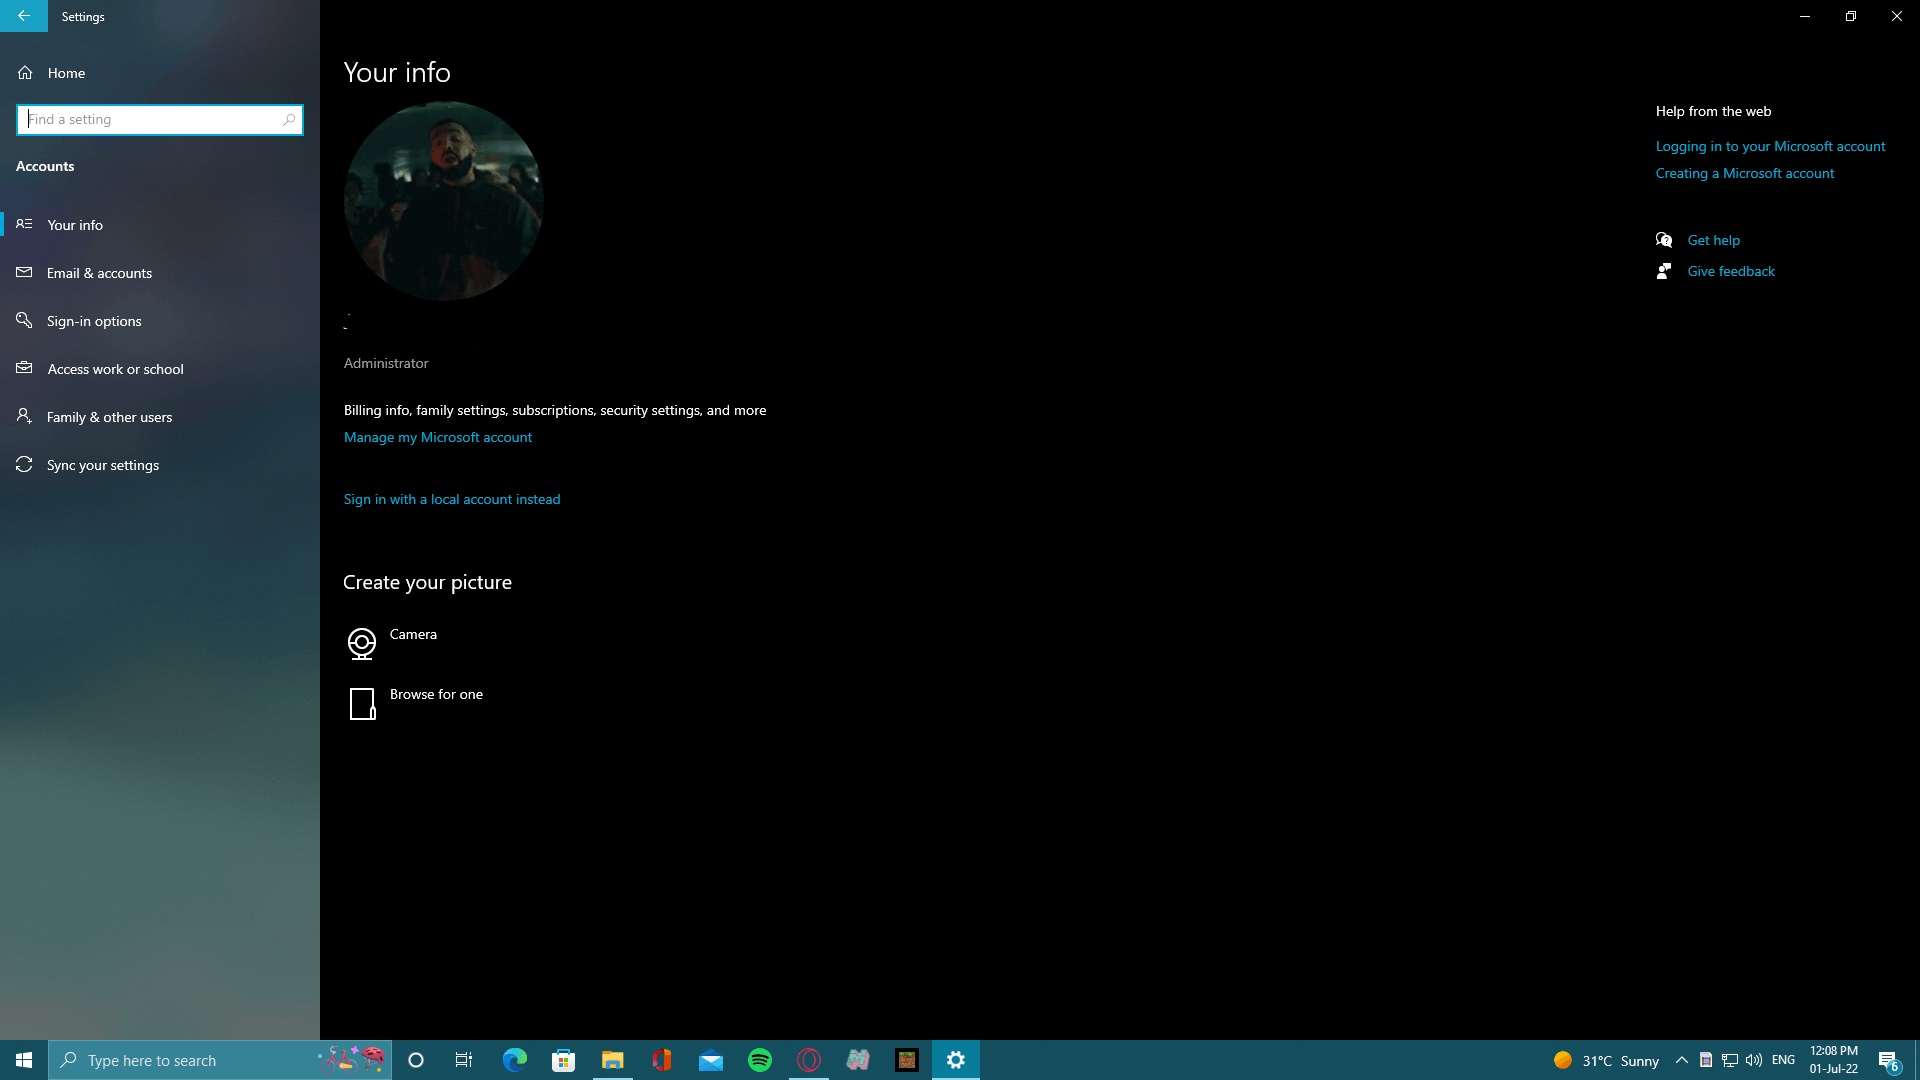Open Windows Search taskbar icon
The height and width of the screenshot is (1080, 1920).
(69, 1060)
